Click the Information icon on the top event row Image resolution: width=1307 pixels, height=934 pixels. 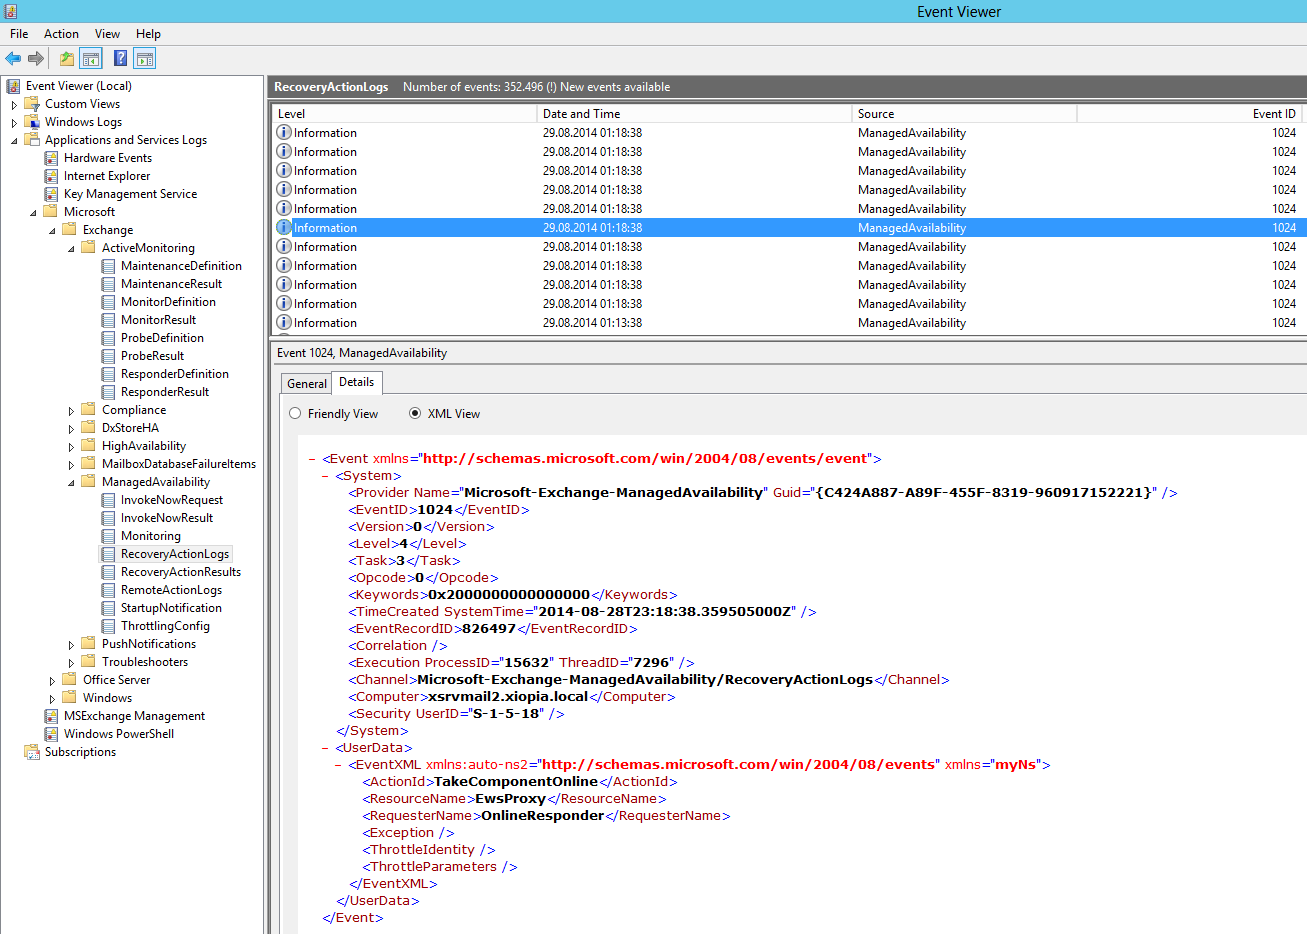point(286,132)
